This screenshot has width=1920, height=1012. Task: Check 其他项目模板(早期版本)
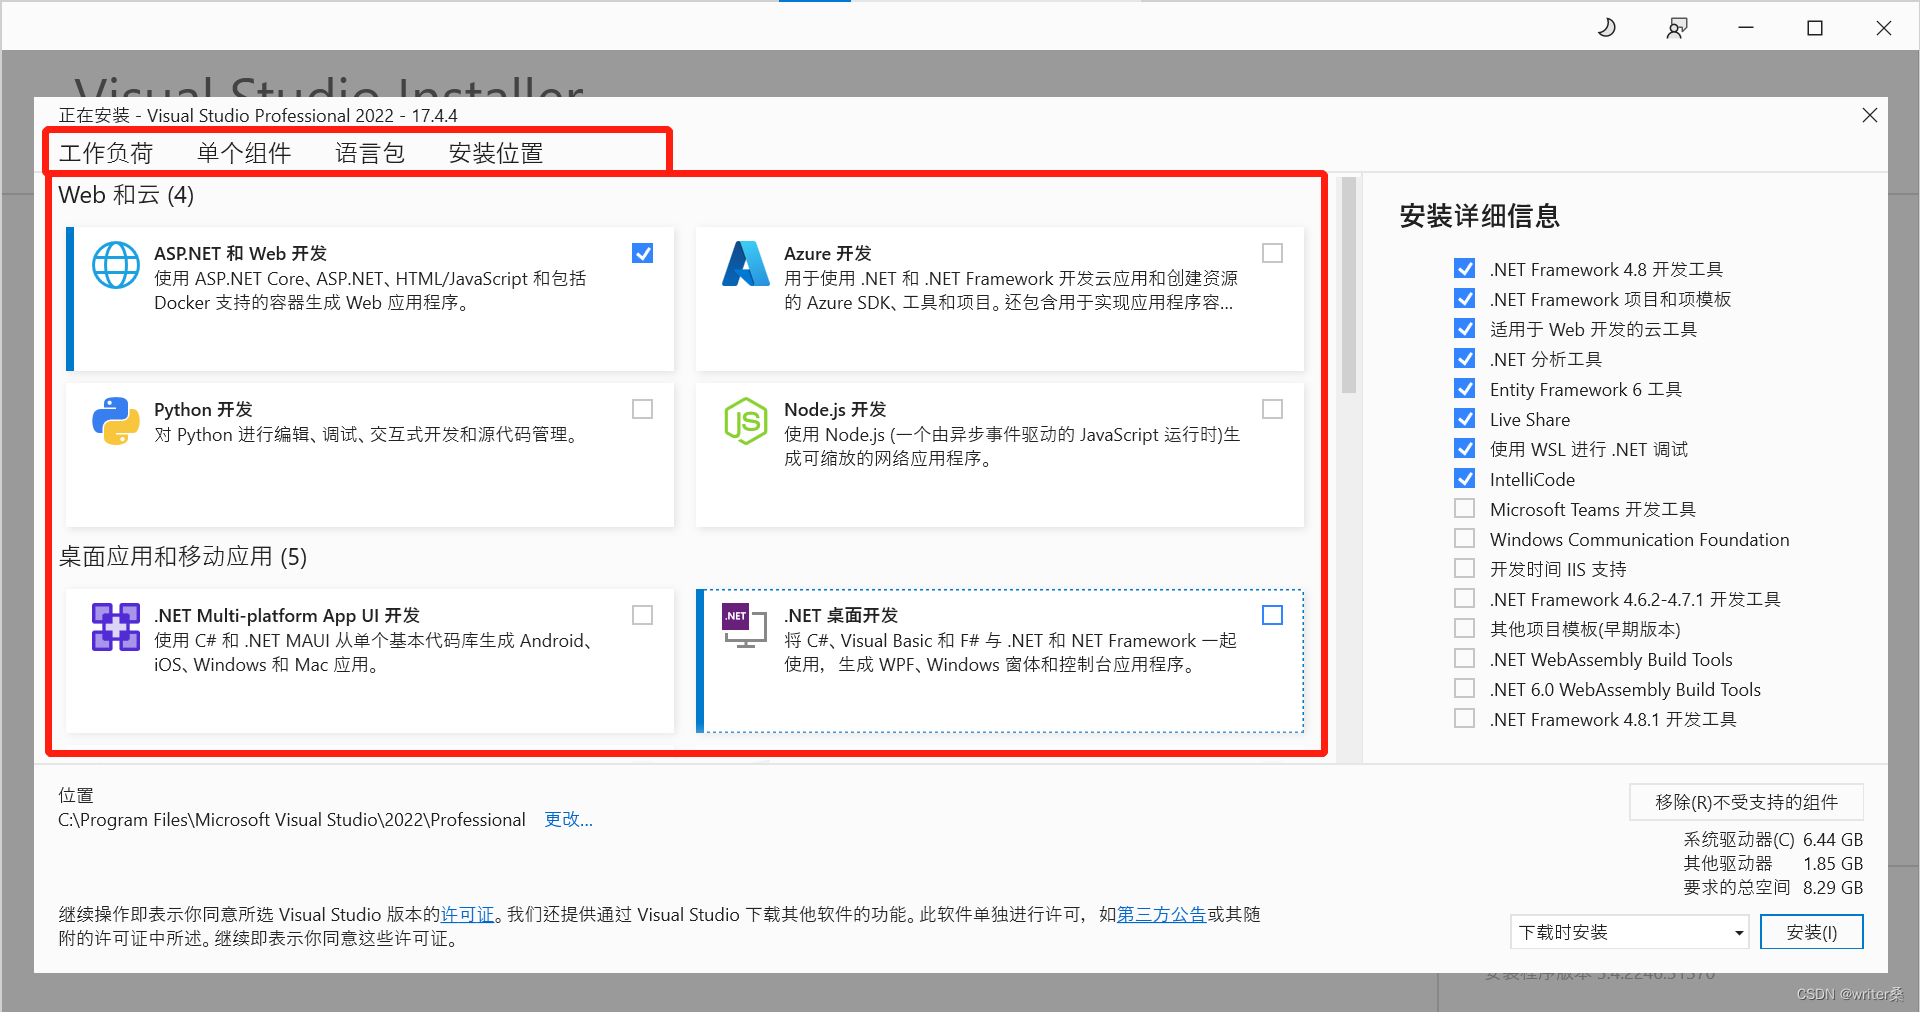[x=1465, y=629]
